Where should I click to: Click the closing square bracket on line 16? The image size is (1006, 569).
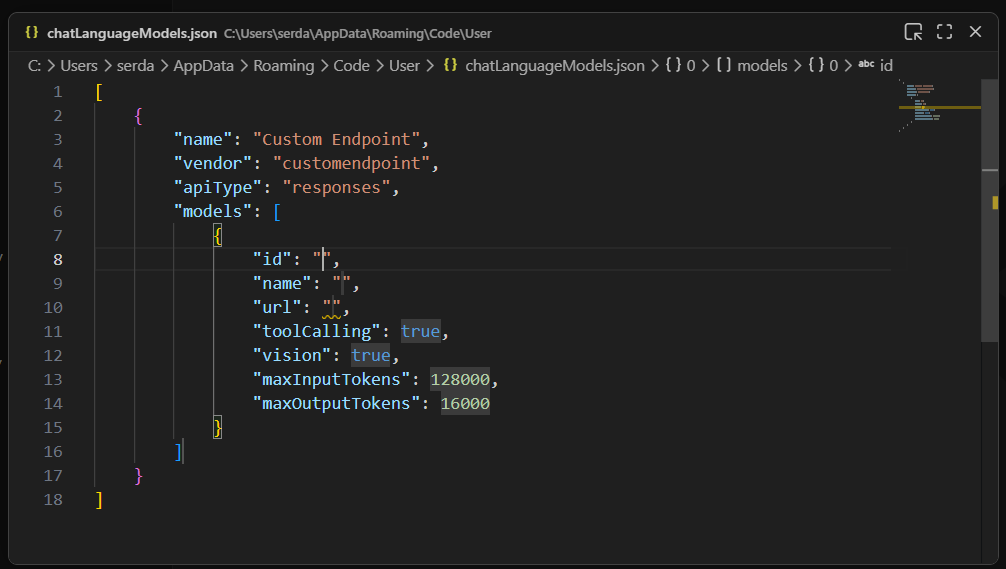tap(178, 452)
